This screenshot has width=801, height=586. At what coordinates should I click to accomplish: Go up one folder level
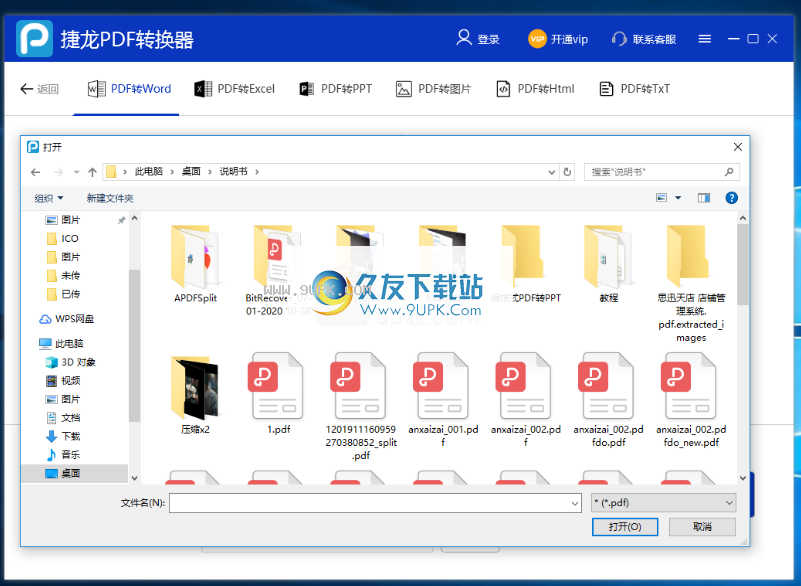click(92, 172)
